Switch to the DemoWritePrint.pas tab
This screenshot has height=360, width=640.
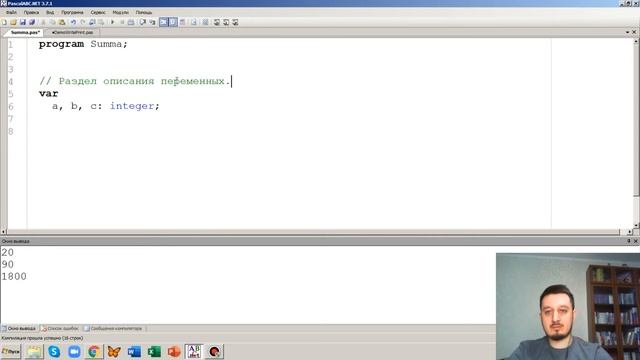(73, 32)
